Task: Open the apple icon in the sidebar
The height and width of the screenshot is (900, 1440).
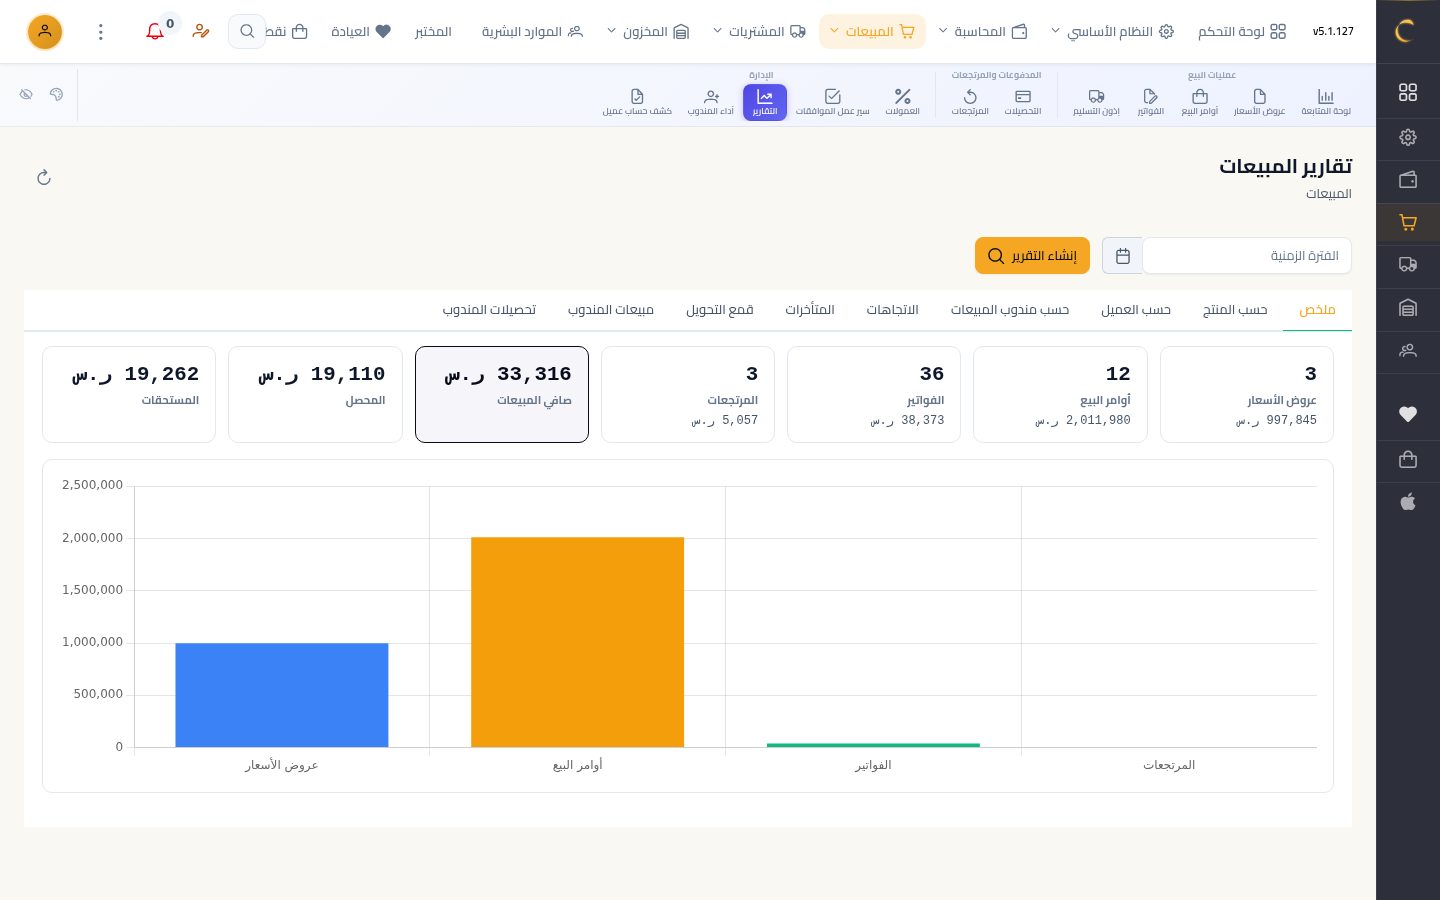Action: pyautogui.click(x=1408, y=502)
